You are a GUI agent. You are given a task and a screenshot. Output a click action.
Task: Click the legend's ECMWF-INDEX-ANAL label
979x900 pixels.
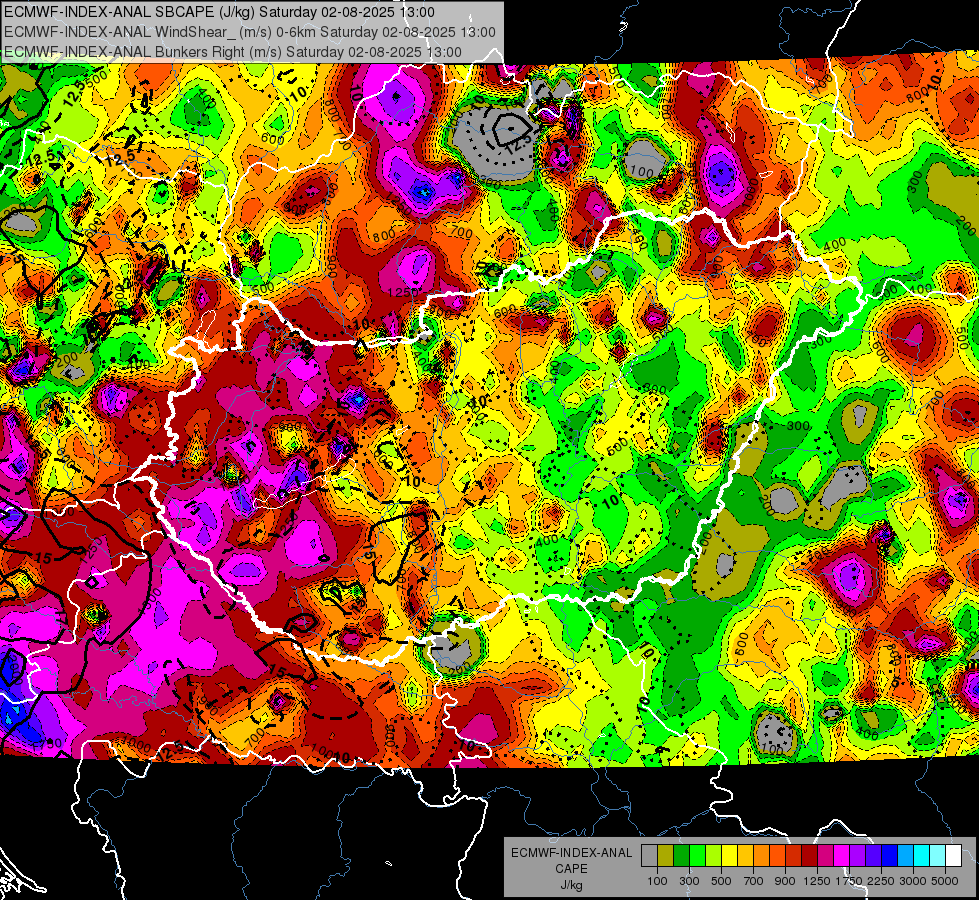[x=571, y=853]
